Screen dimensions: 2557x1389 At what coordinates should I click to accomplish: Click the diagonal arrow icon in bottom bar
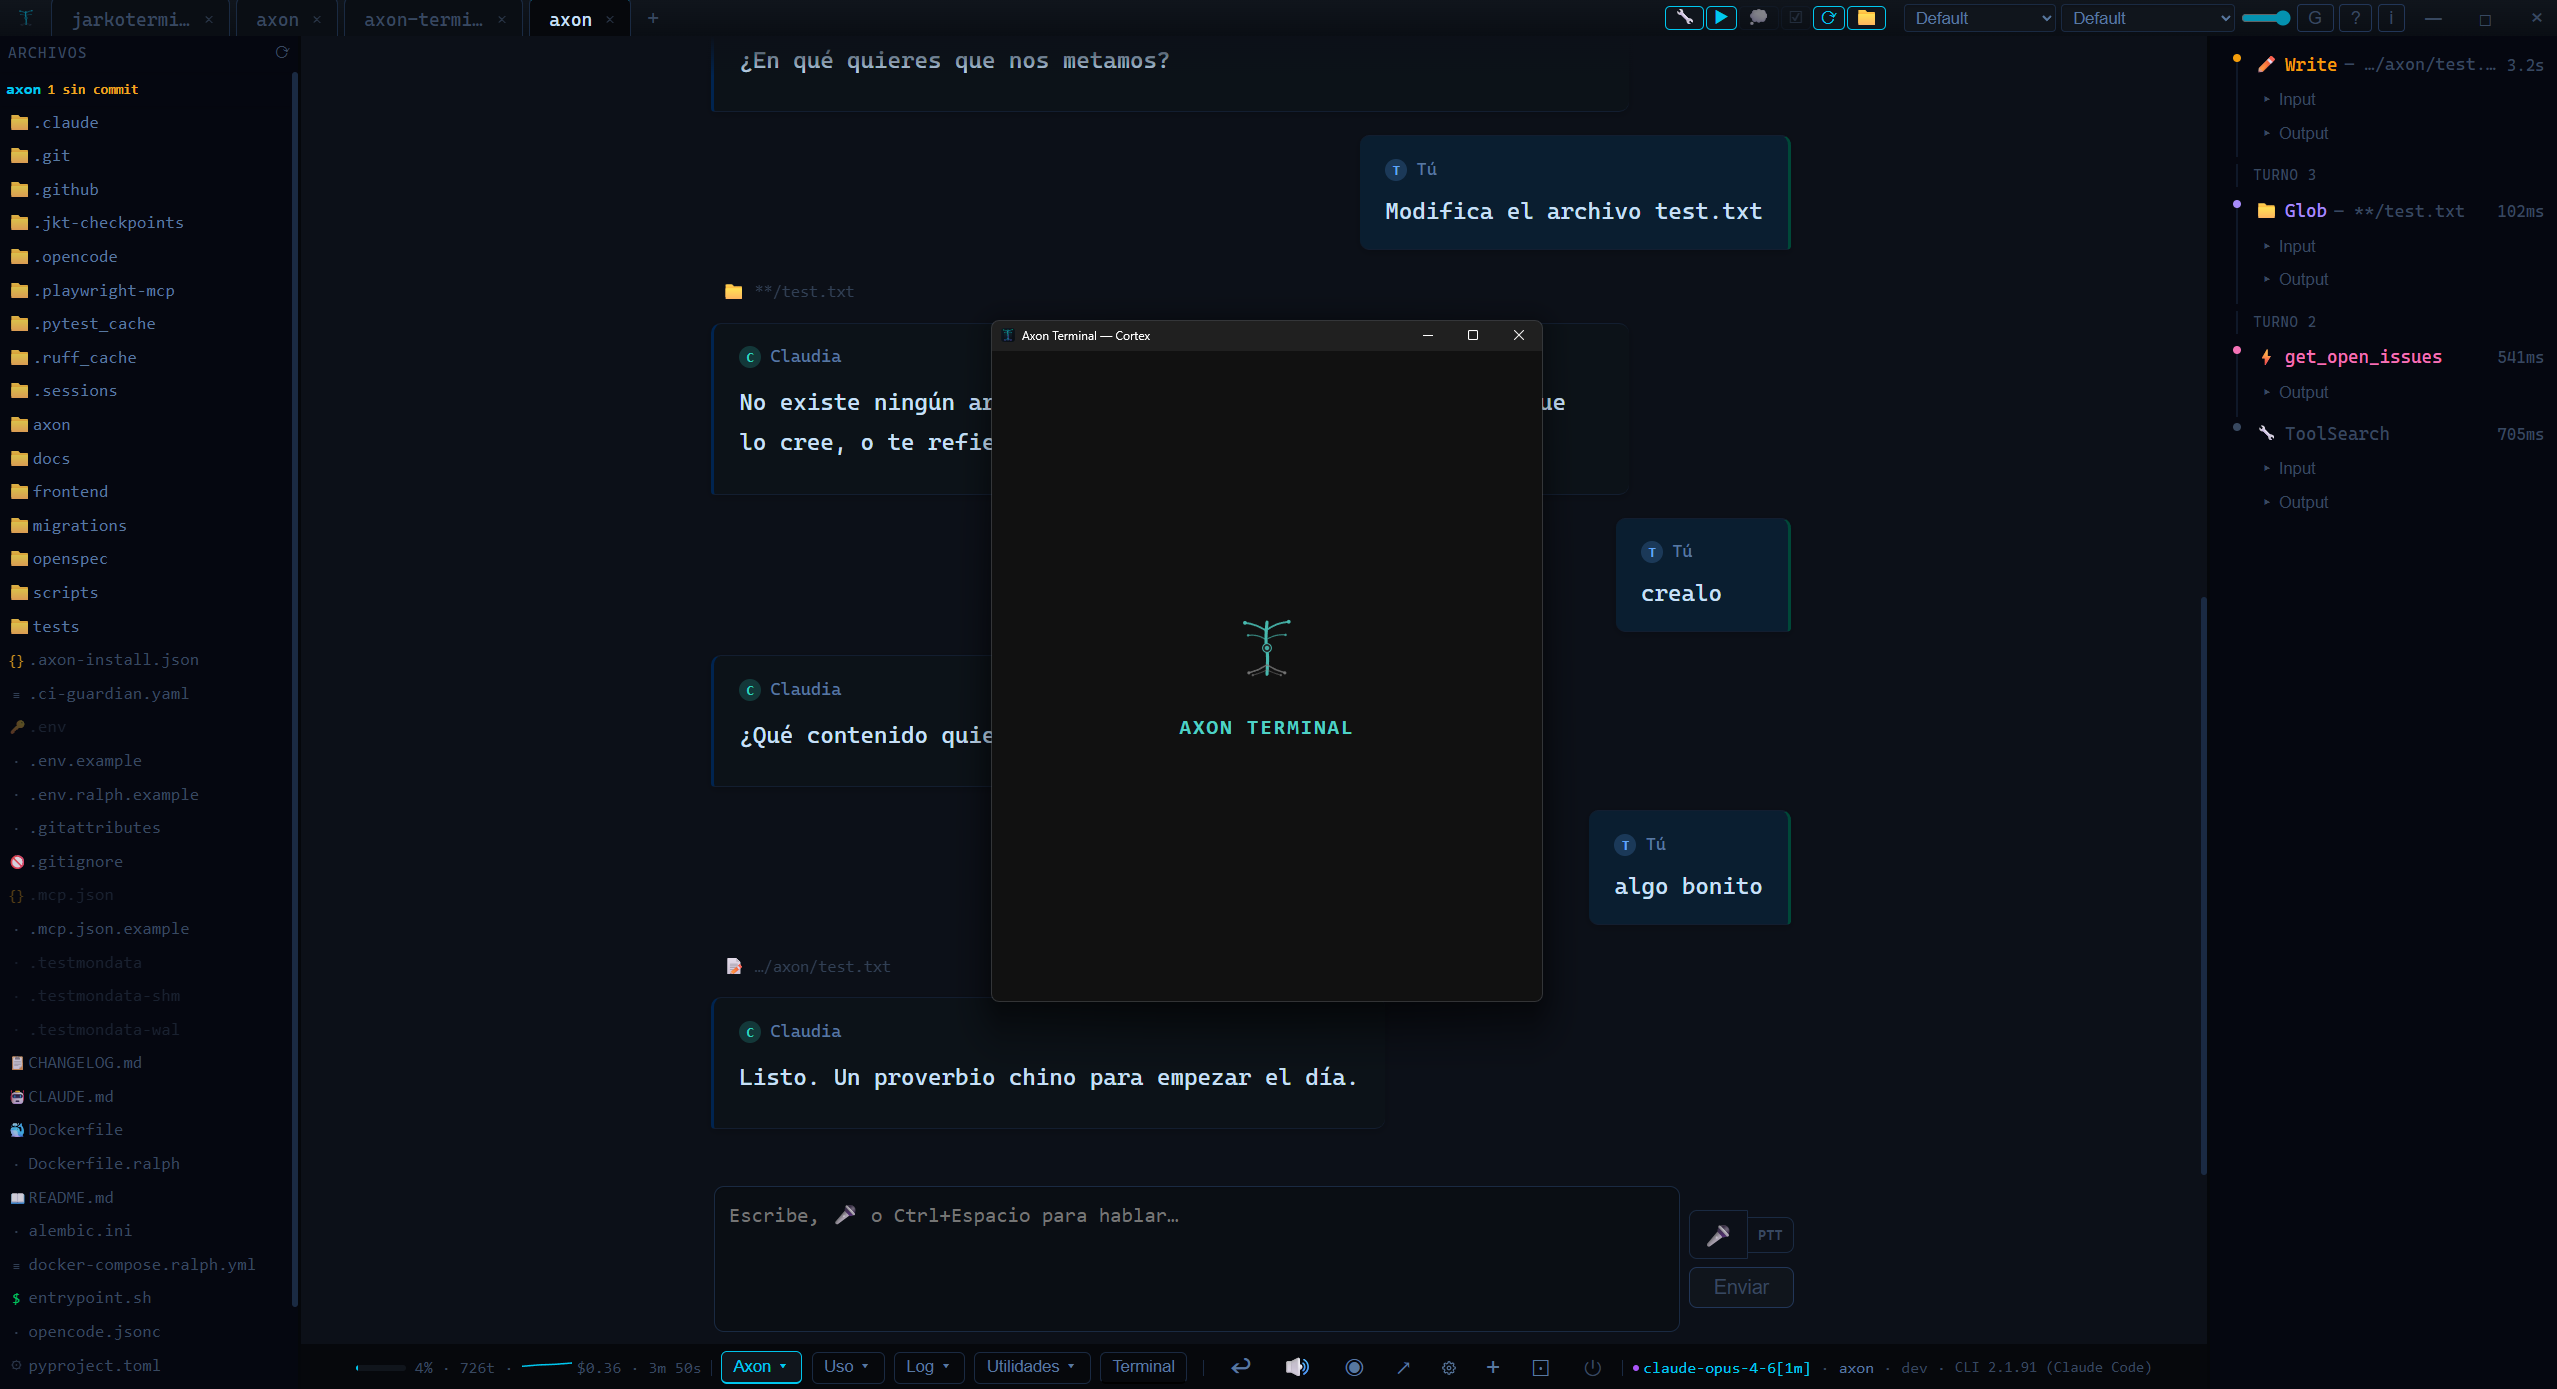(1403, 1367)
